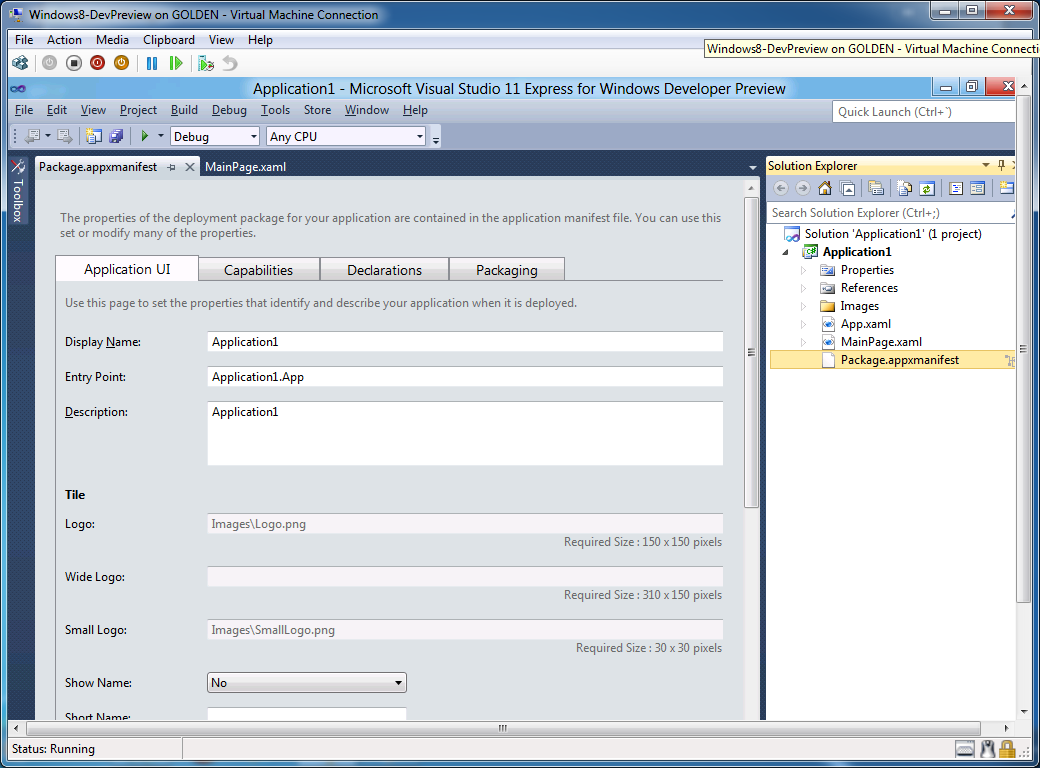Expand the App.xaml node
This screenshot has width=1040, height=768.
click(803, 324)
